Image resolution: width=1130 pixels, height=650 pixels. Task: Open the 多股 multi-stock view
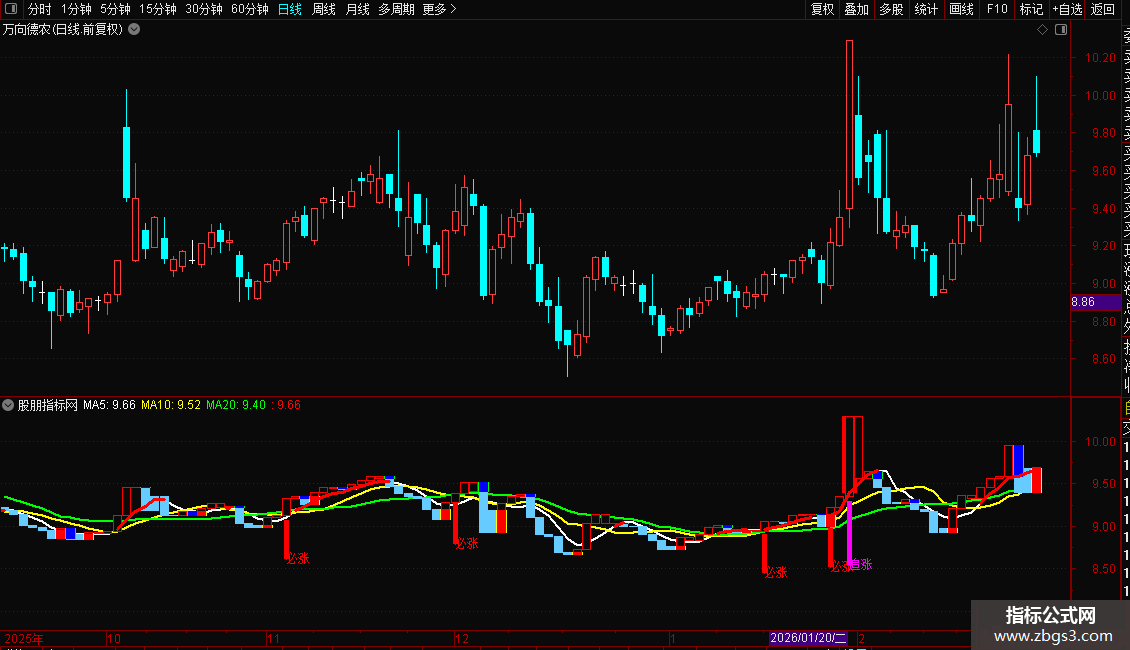click(x=891, y=9)
